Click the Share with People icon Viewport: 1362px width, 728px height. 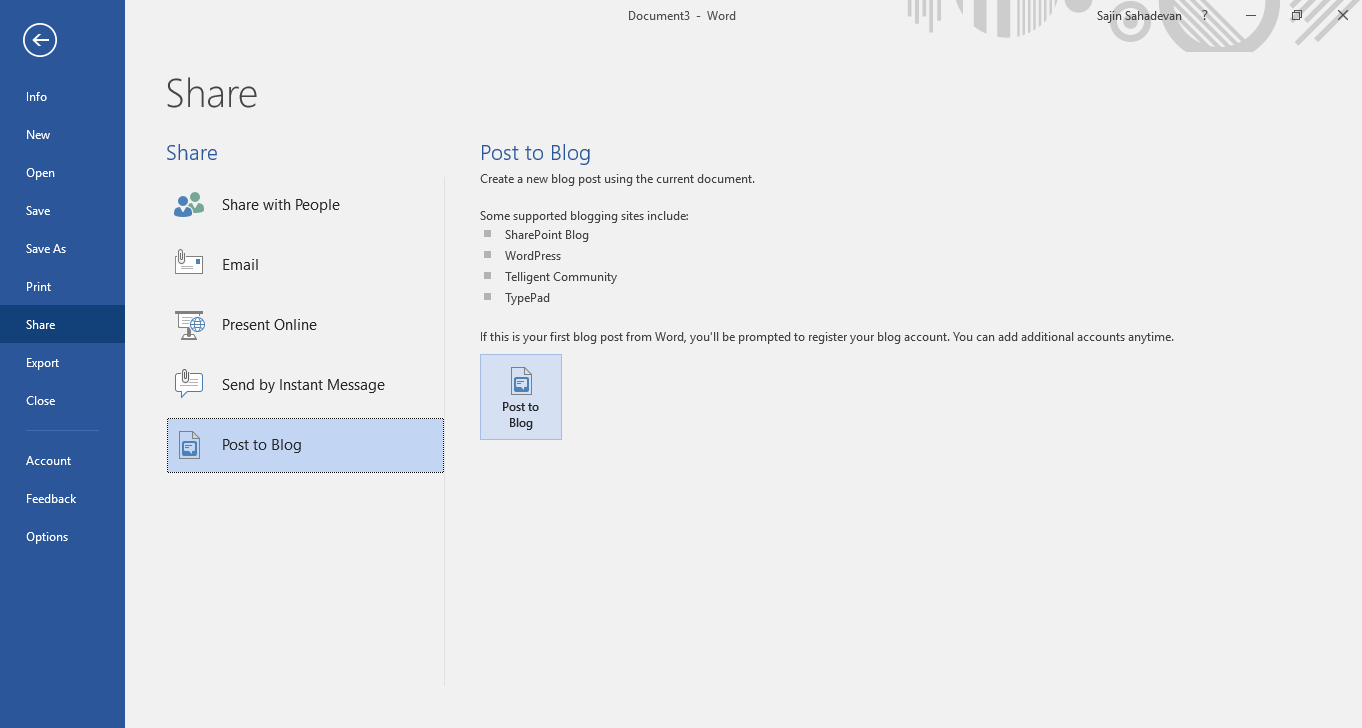point(189,205)
